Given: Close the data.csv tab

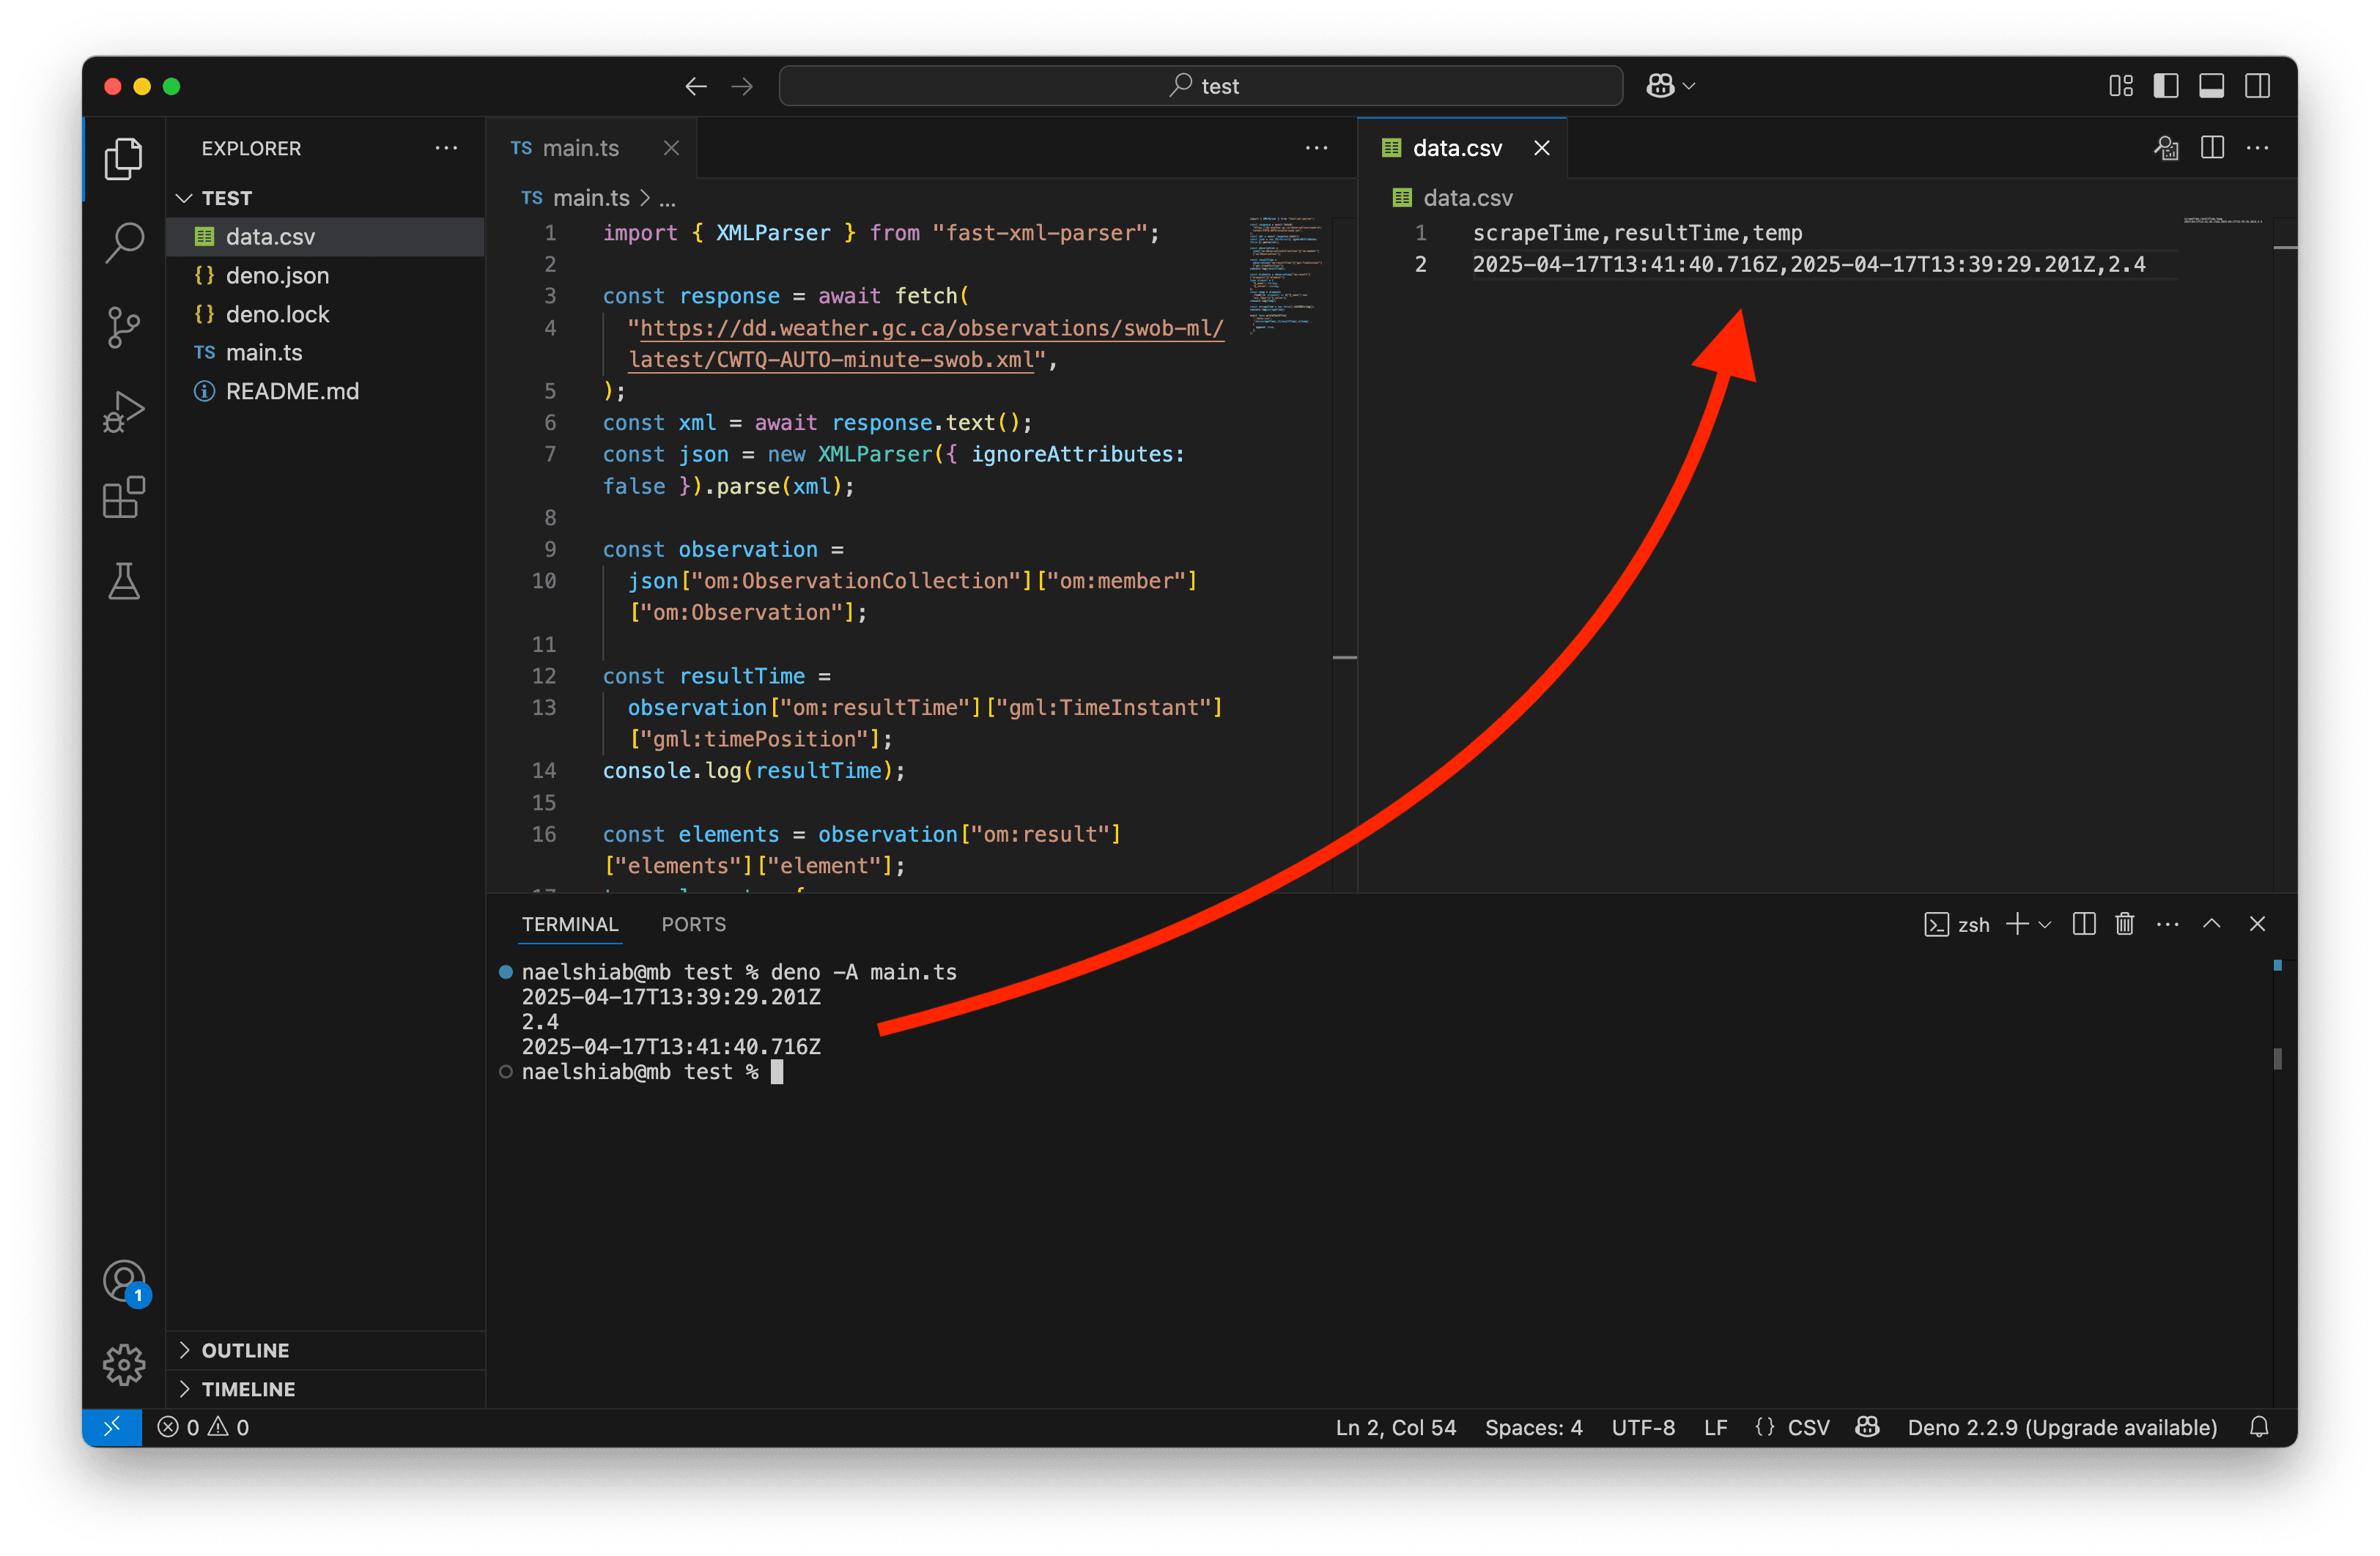Looking at the screenshot, I should 1541,148.
